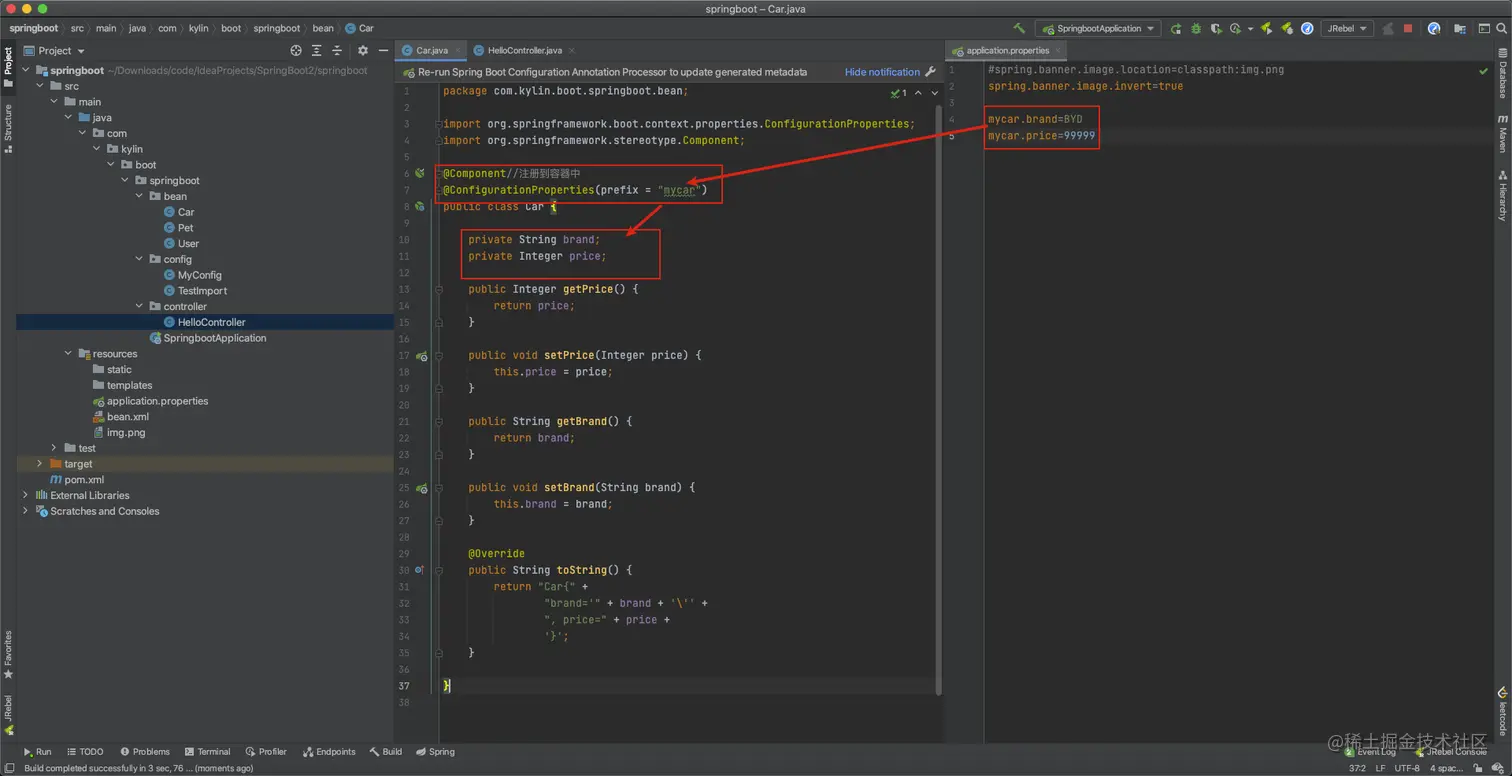Open notification settings wrench icon
The image size is (1512, 776).
931,72
